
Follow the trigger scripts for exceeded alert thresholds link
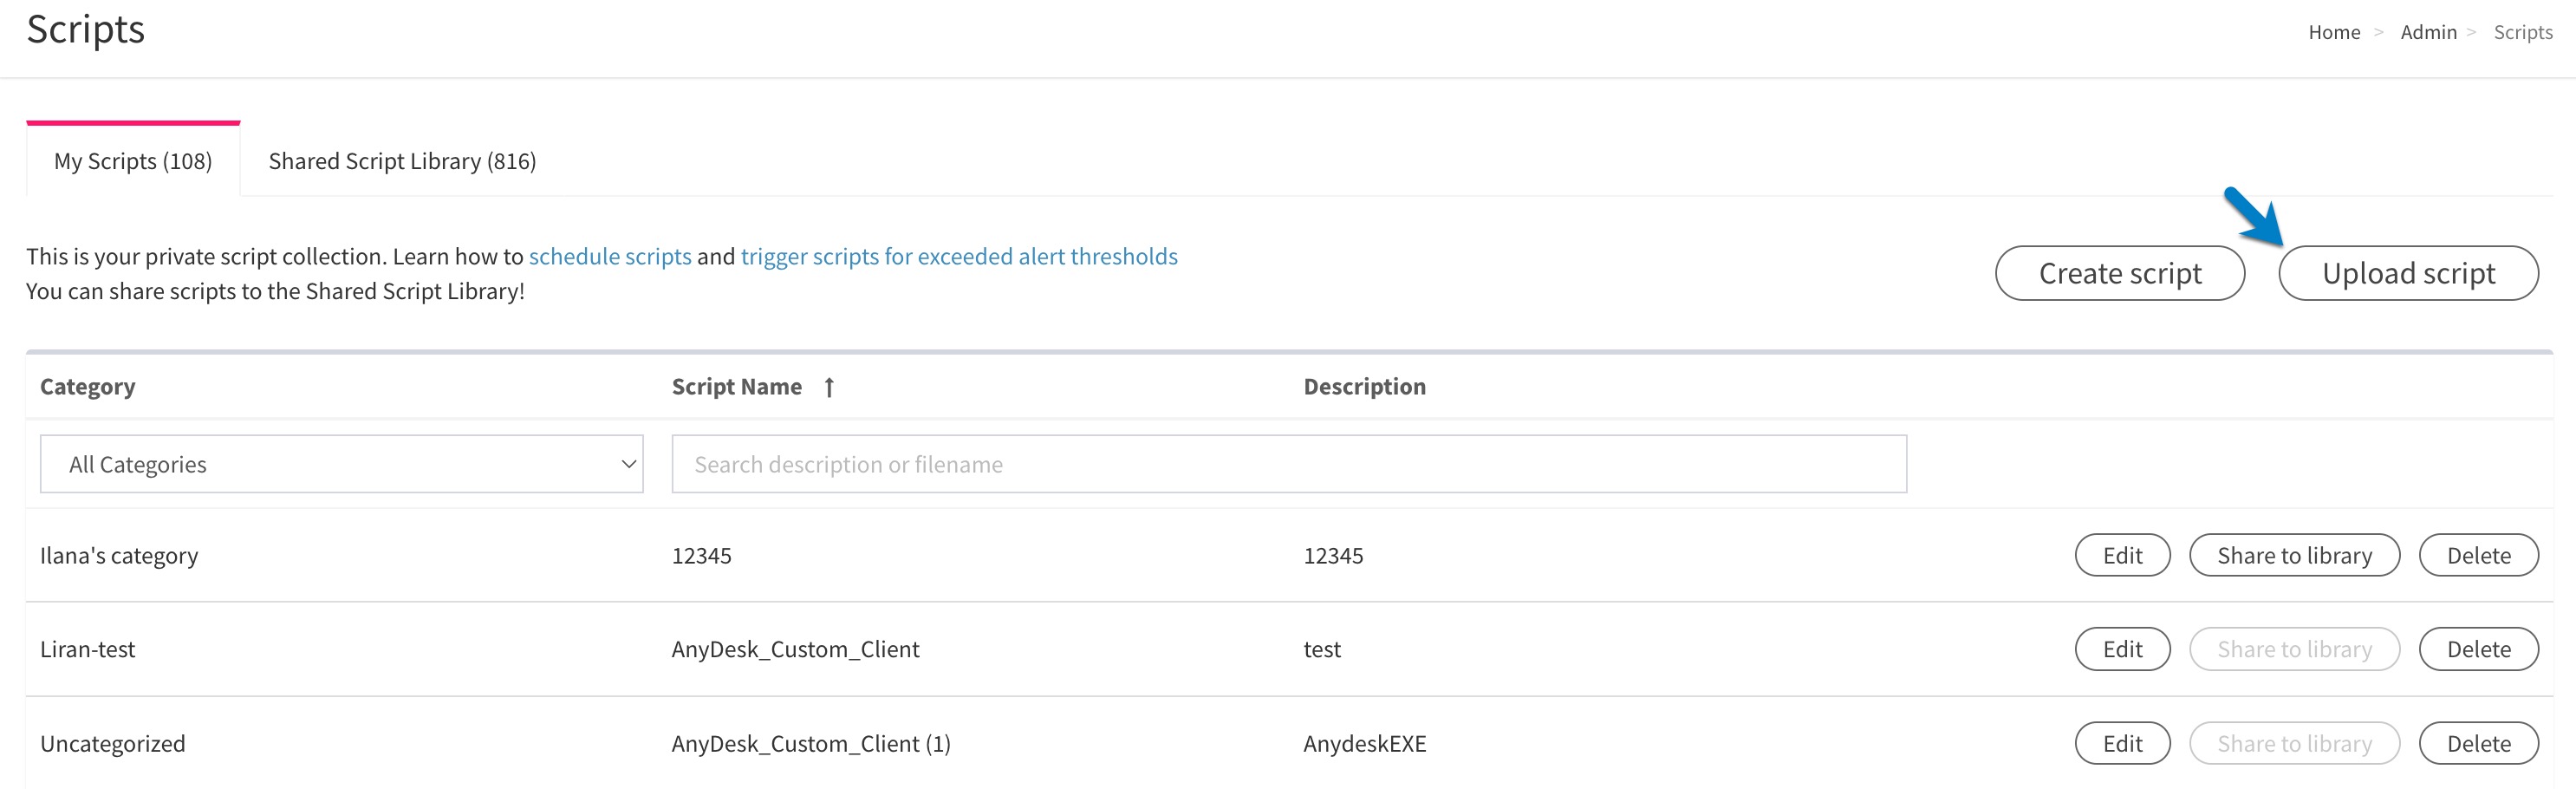[x=958, y=256]
